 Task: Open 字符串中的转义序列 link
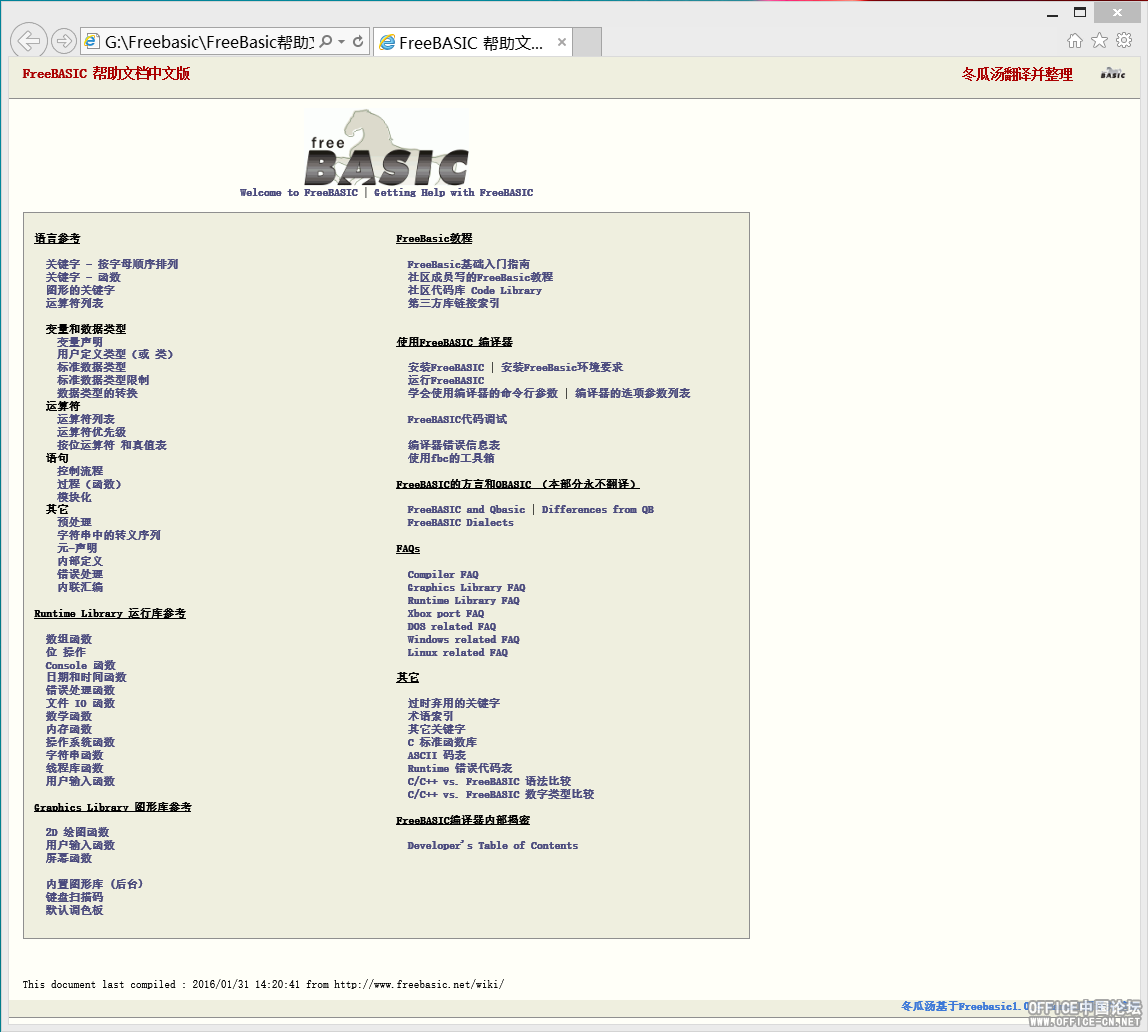[109, 535]
